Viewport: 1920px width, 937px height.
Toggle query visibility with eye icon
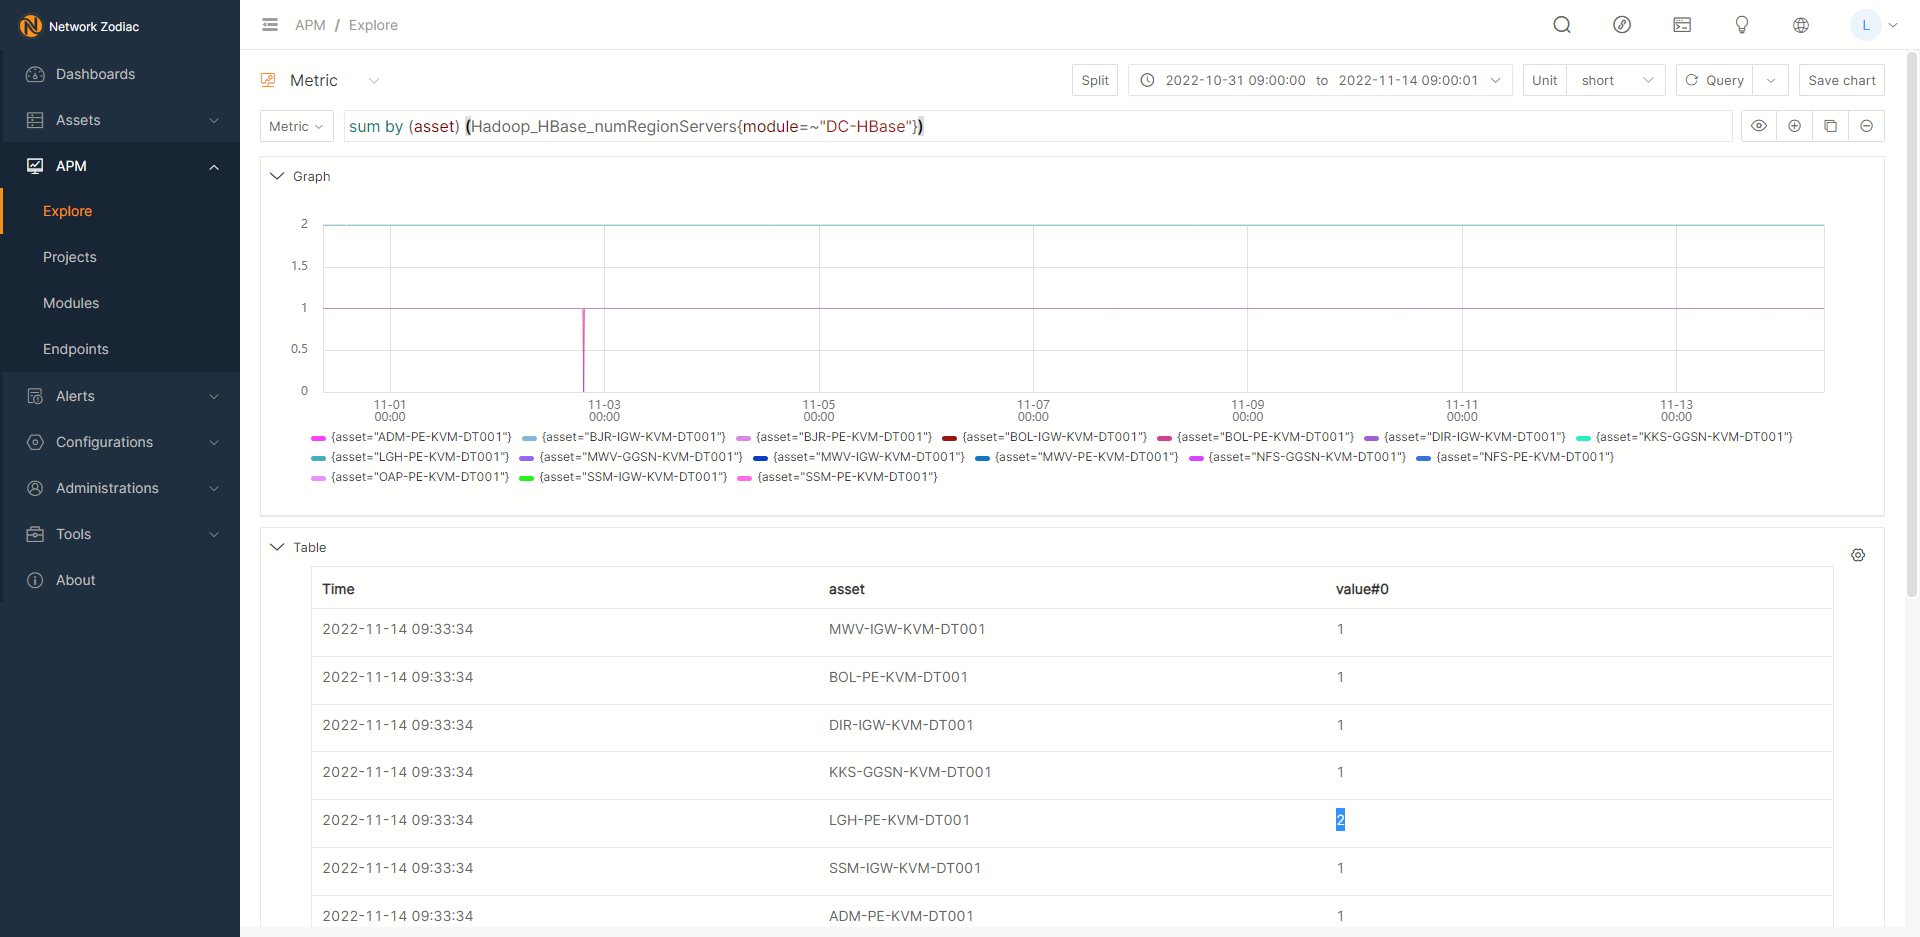pyautogui.click(x=1758, y=126)
